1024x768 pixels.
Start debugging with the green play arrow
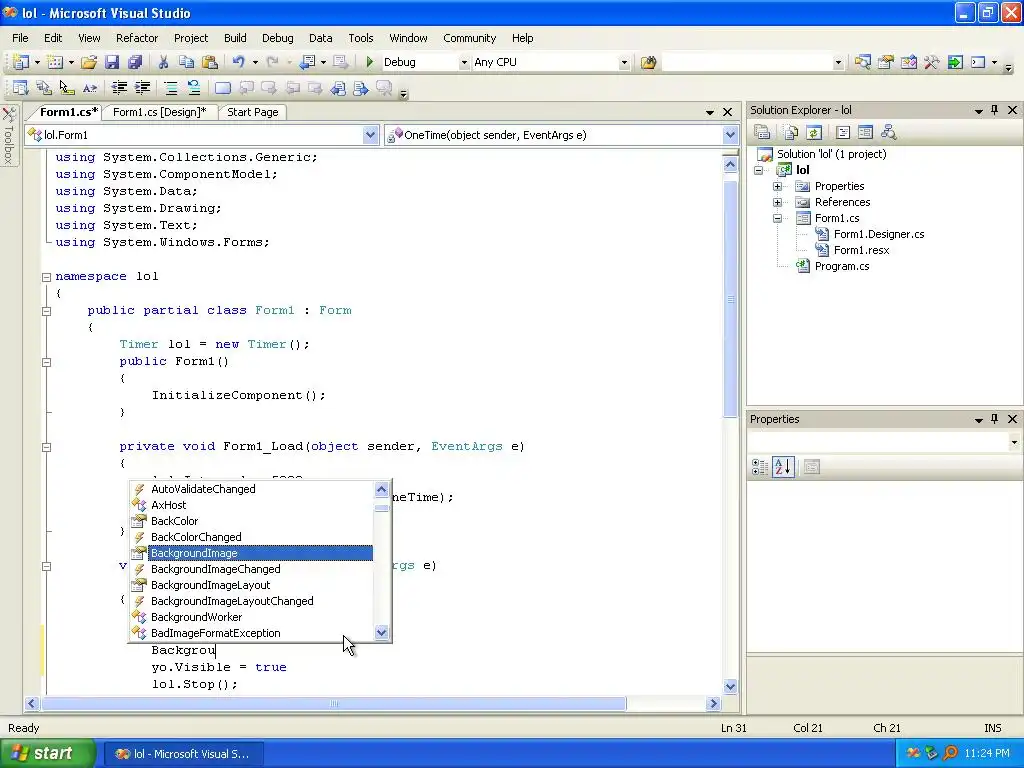point(370,62)
